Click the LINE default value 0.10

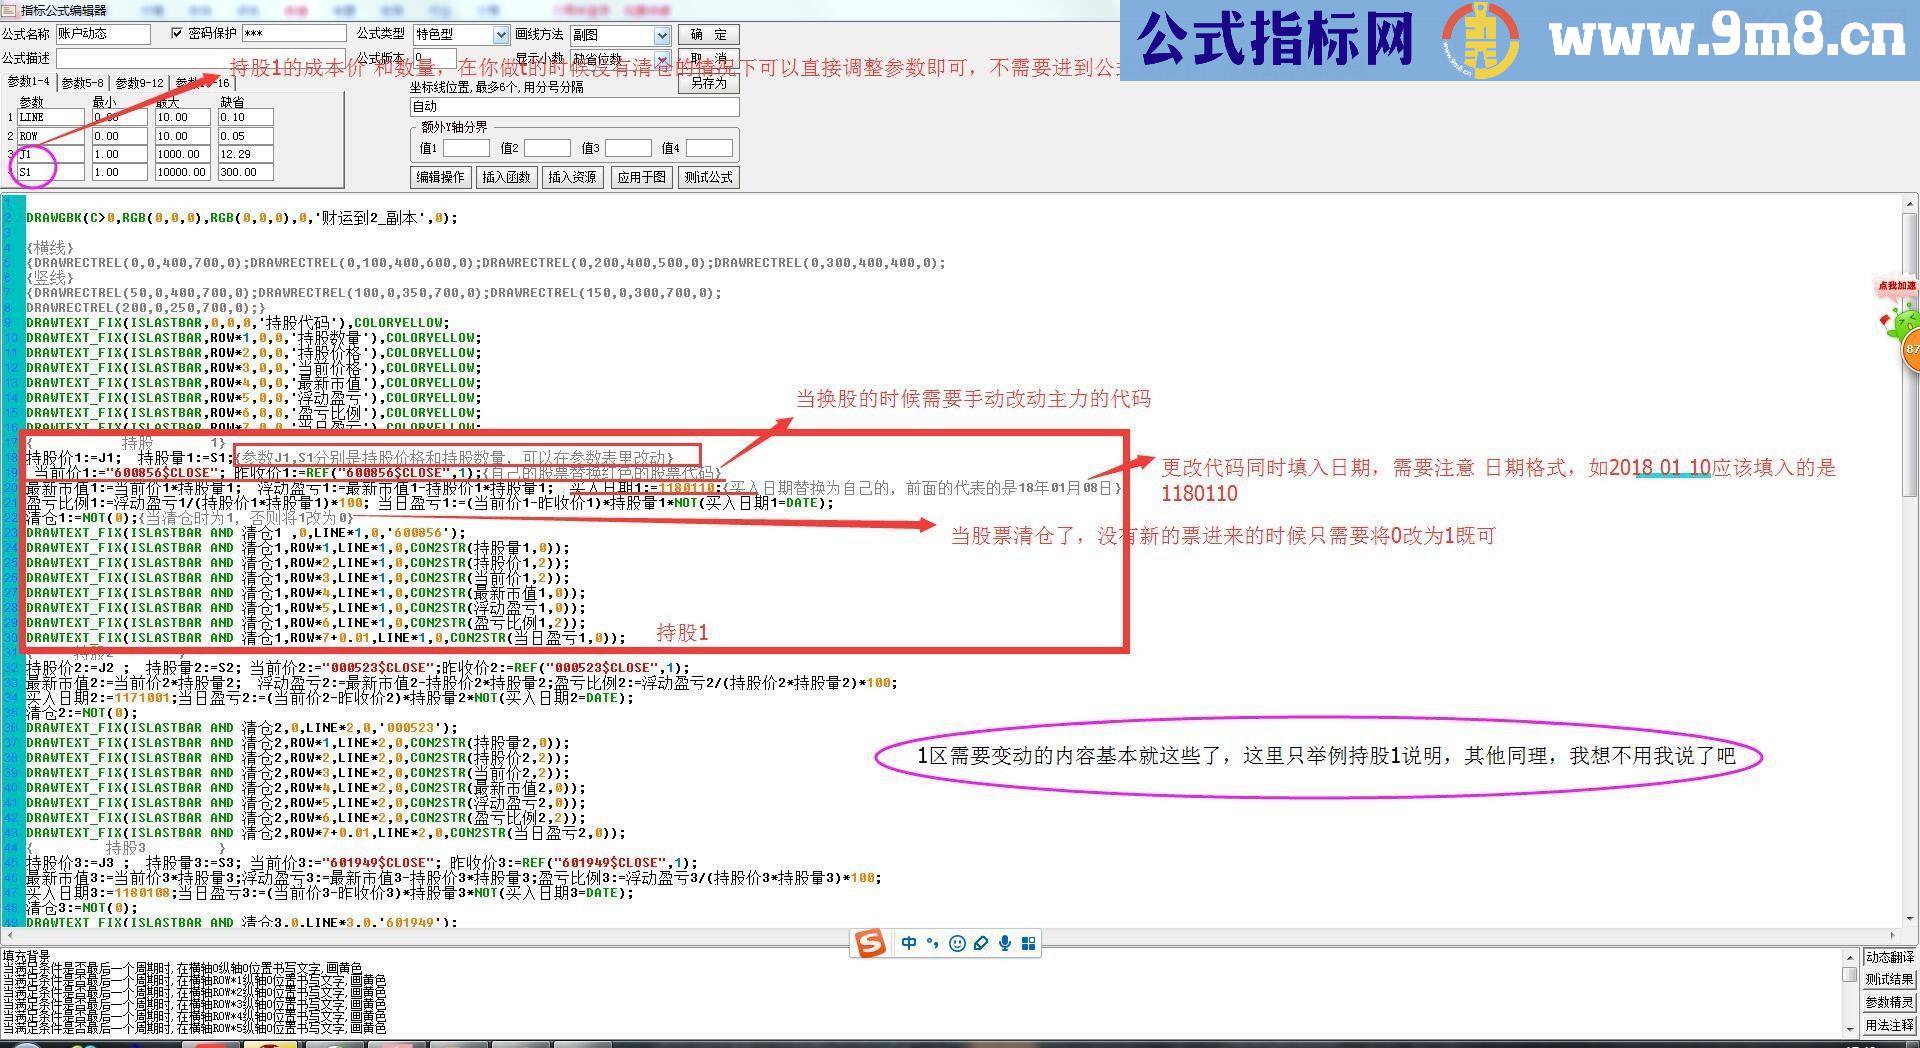point(245,117)
